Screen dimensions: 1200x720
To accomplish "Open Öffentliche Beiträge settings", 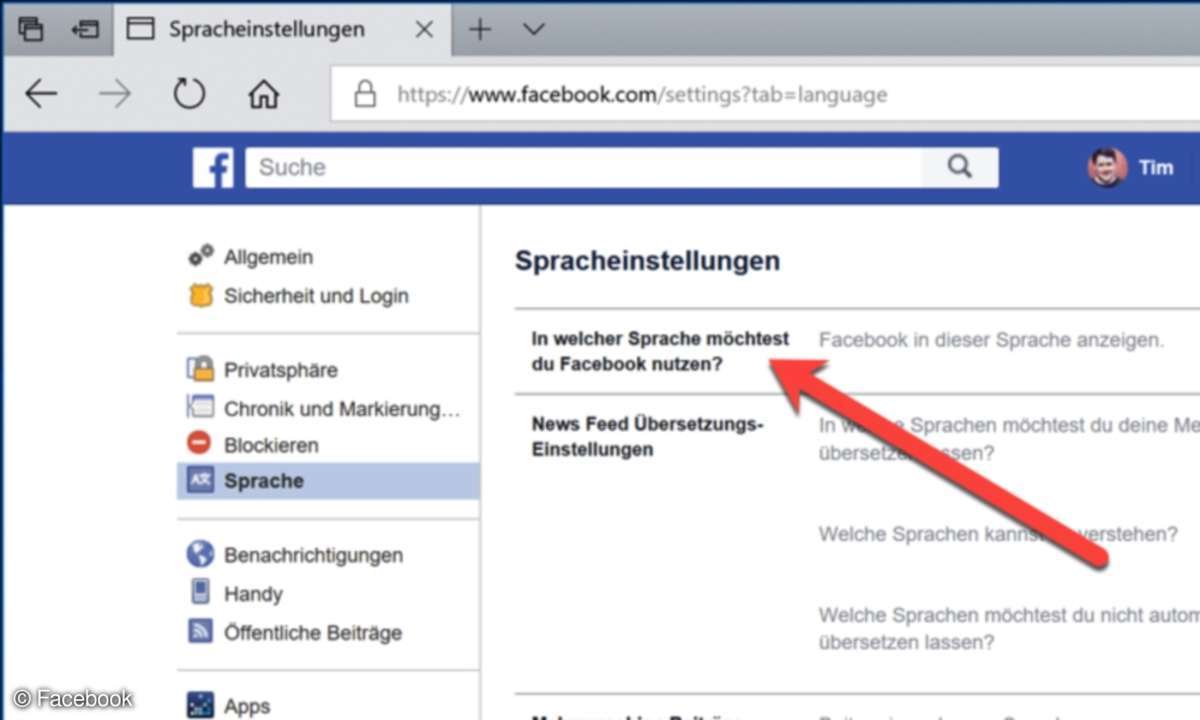I will tap(313, 633).
